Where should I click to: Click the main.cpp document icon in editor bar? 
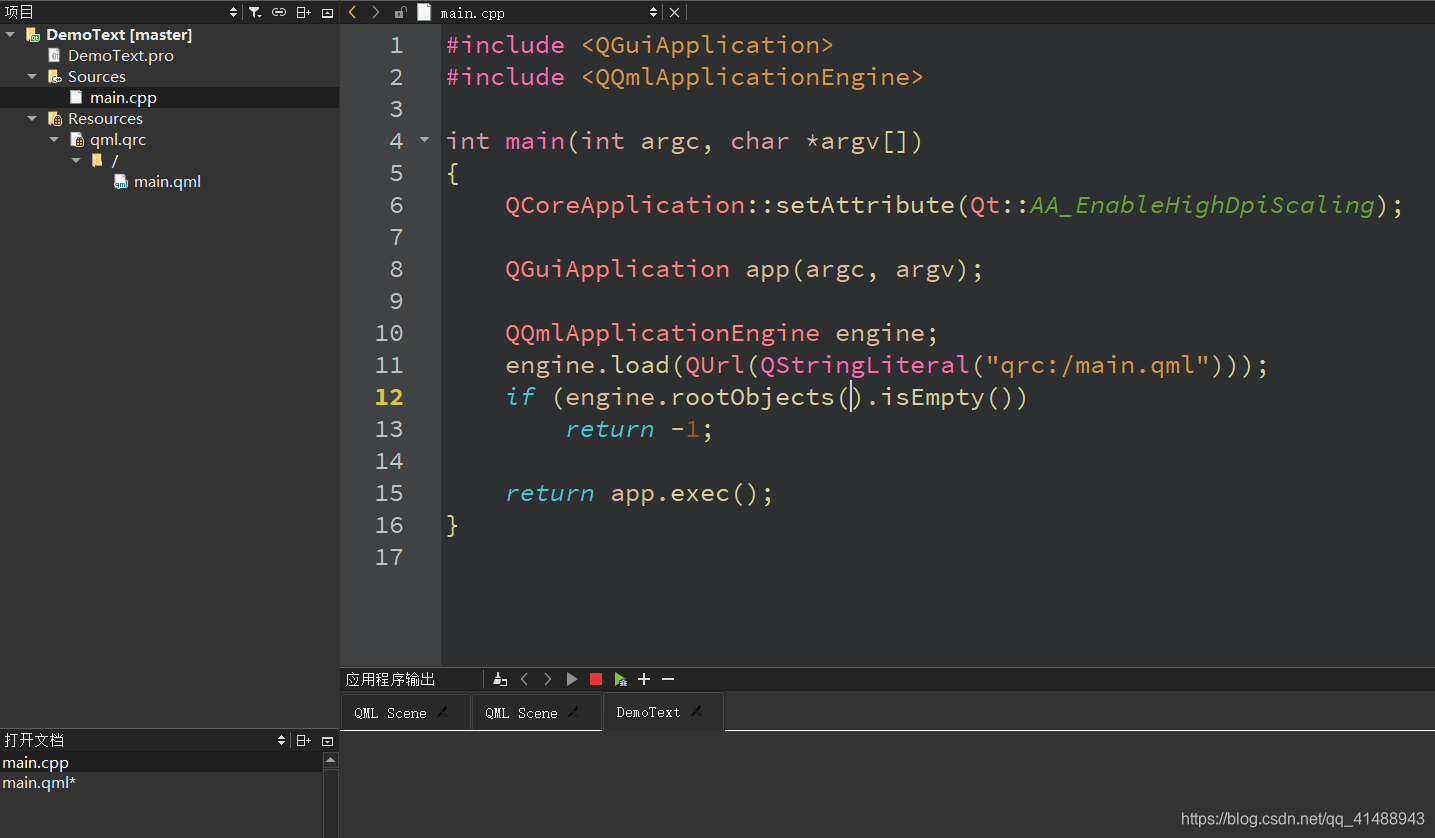tap(424, 12)
